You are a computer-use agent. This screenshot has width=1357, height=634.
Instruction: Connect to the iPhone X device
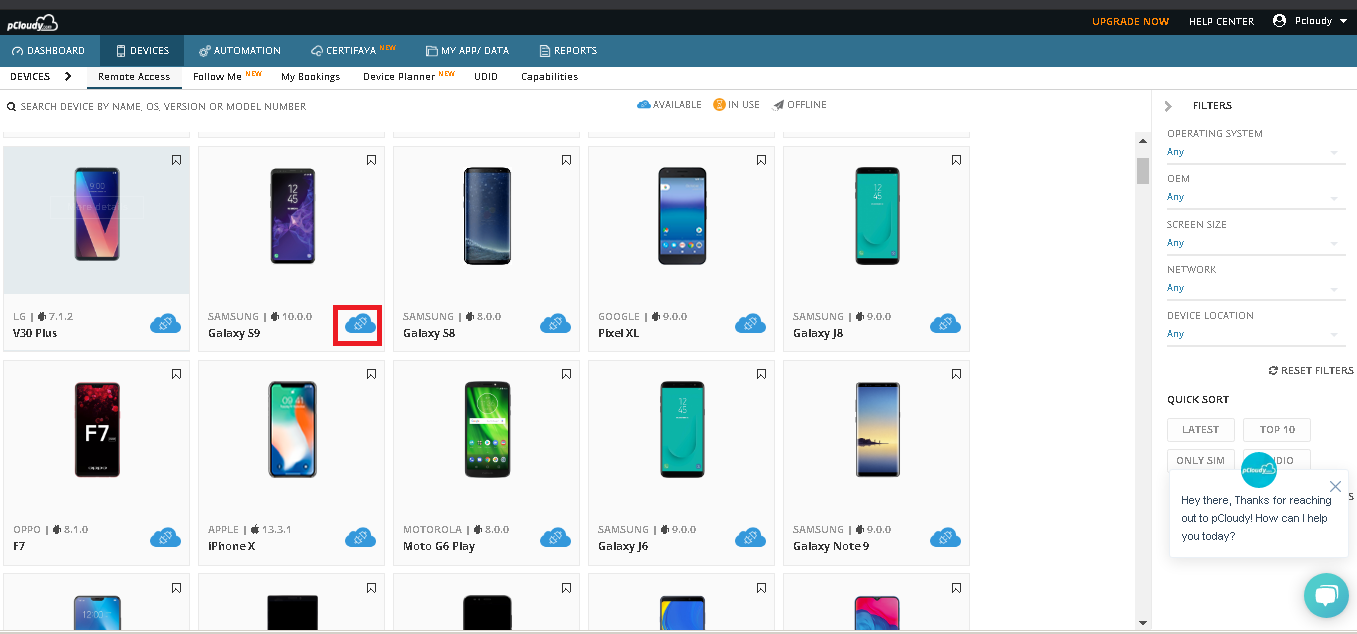[x=360, y=537]
